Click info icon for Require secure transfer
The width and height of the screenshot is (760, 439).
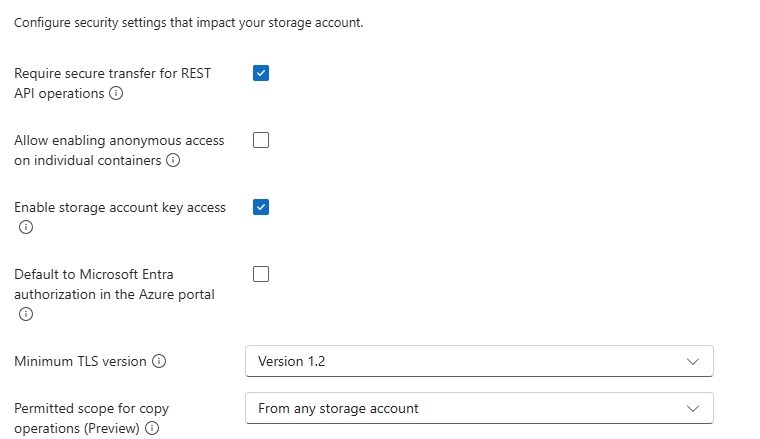[x=116, y=93]
